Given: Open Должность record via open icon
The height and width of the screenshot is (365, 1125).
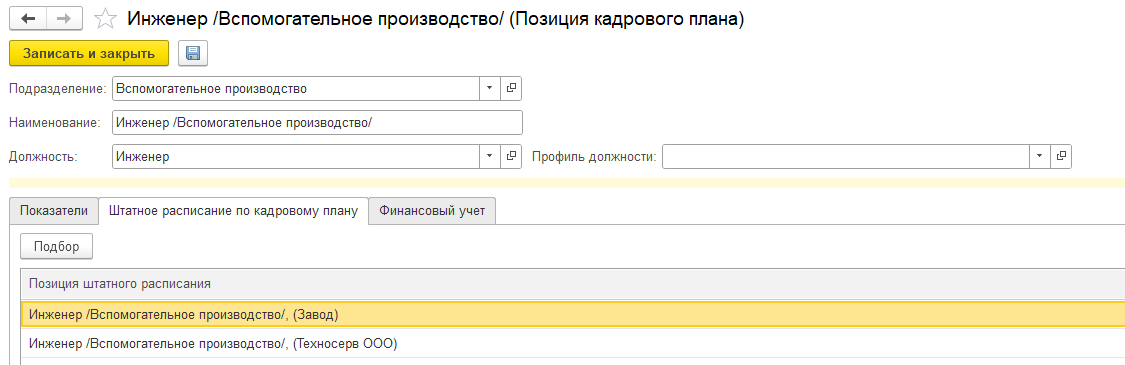Looking at the screenshot, I should click(511, 156).
